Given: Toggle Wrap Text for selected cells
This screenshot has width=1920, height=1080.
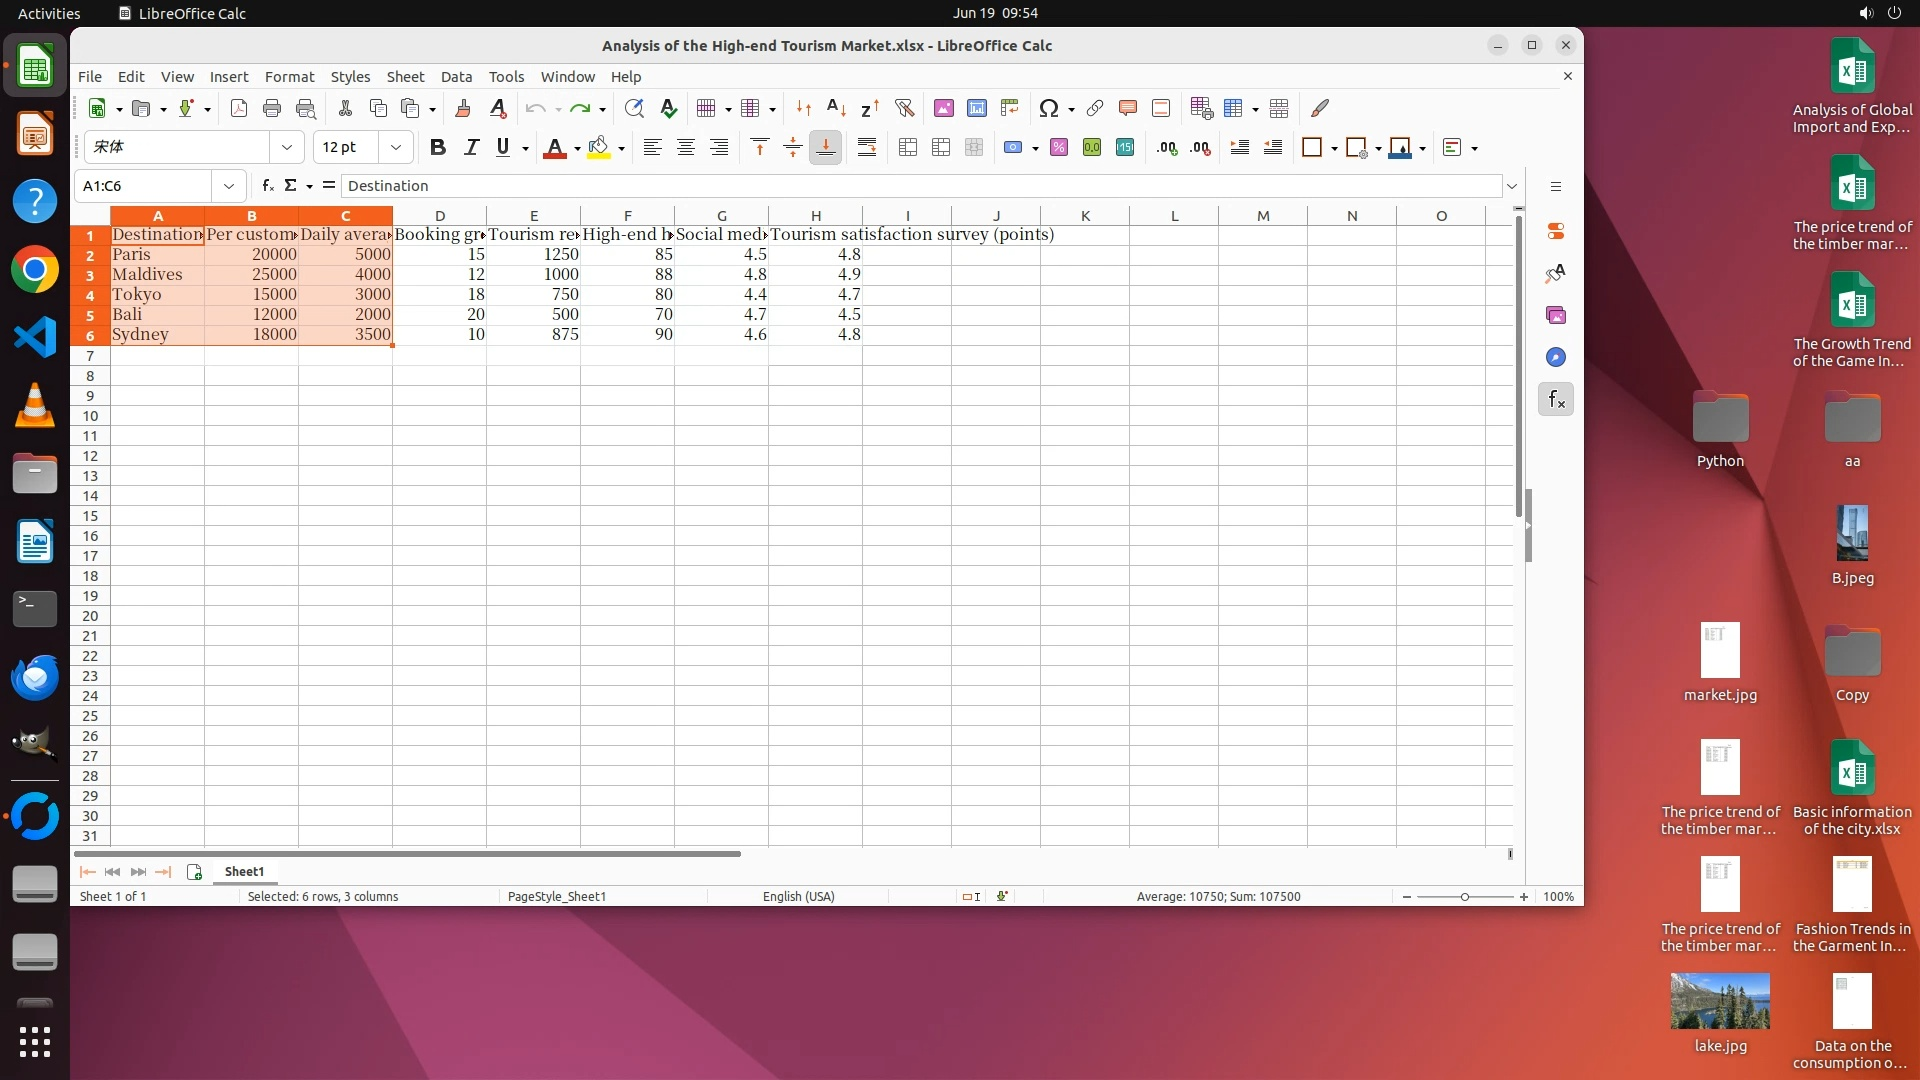Looking at the screenshot, I should pos(866,147).
